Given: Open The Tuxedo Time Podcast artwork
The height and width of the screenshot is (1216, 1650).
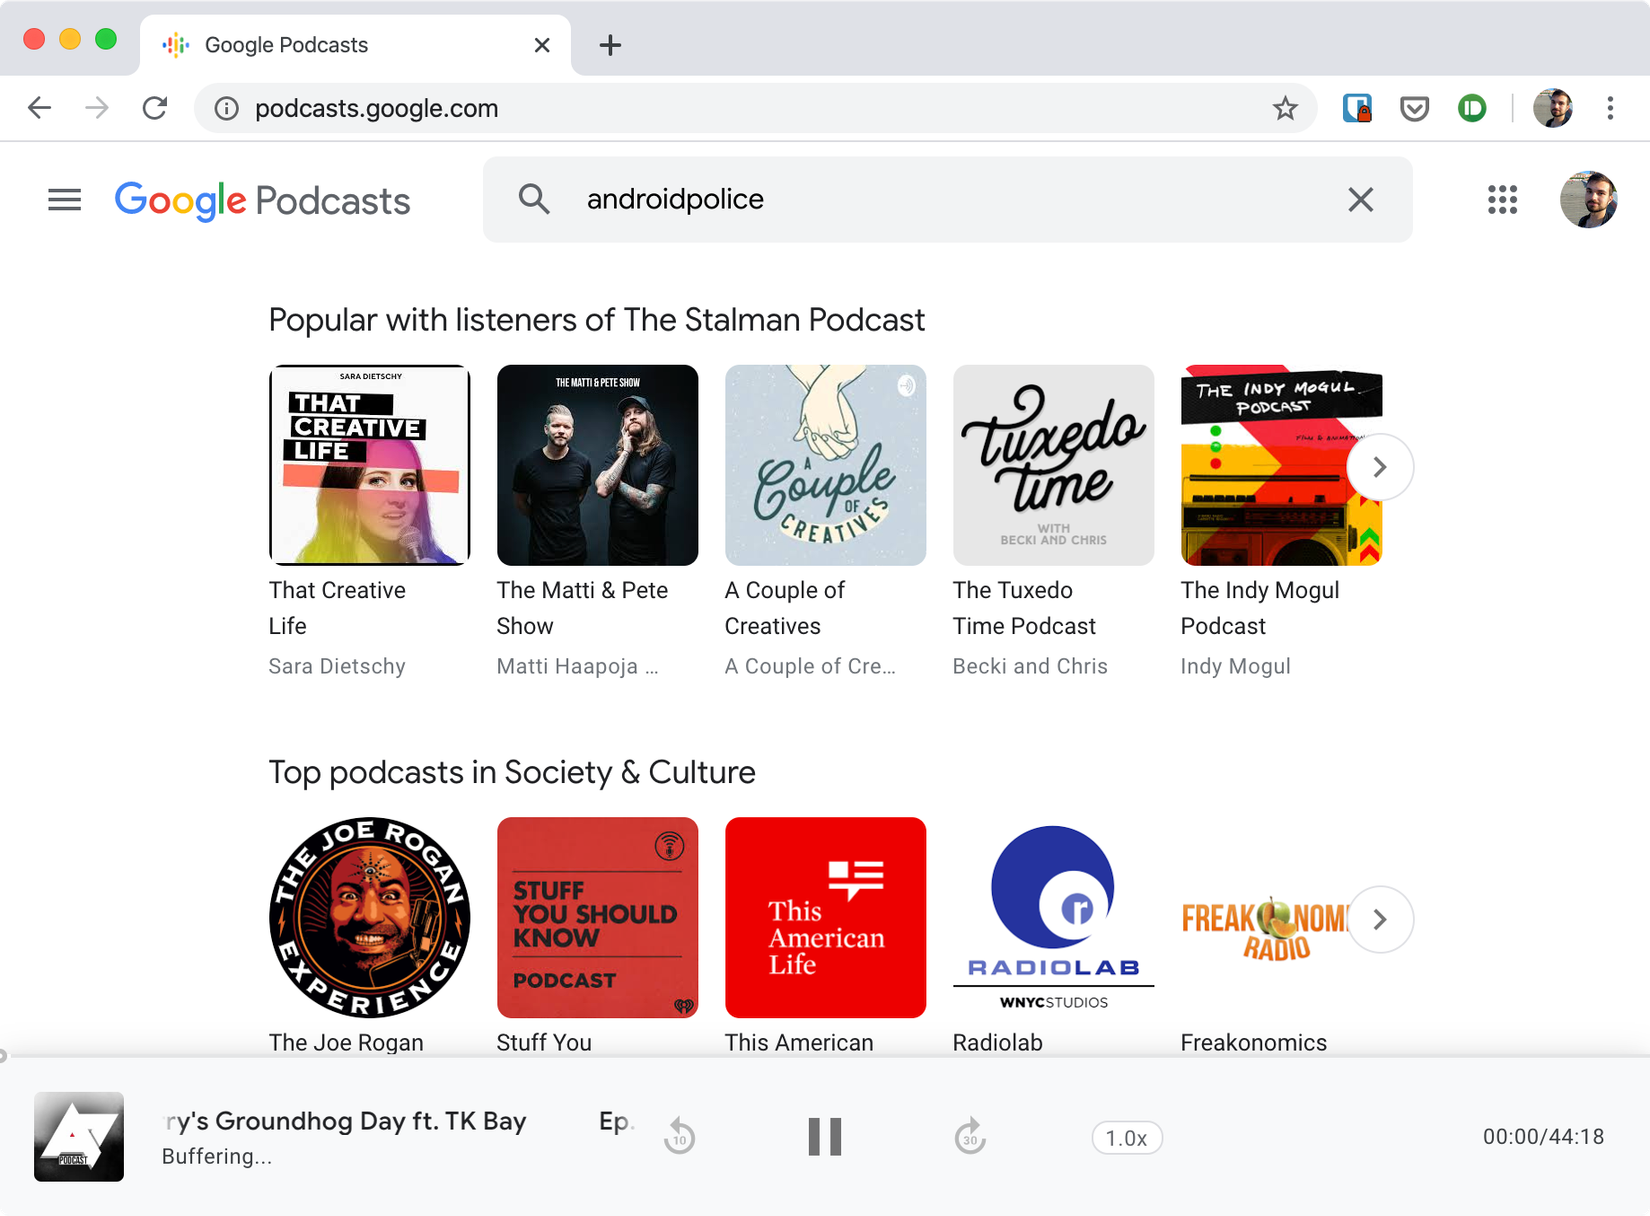Looking at the screenshot, I should coord(1053,465).
